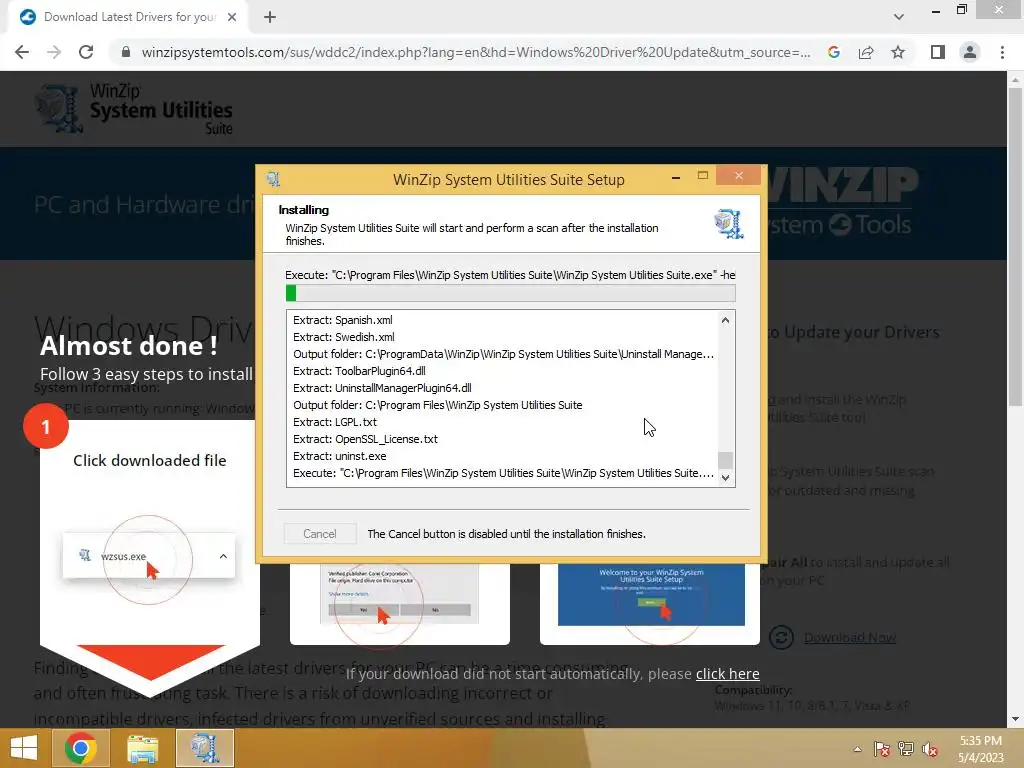This screenshot has width=1024, height=768.
Task: Minimize the WinZip Setup window
Action: (x=676, y=177)
